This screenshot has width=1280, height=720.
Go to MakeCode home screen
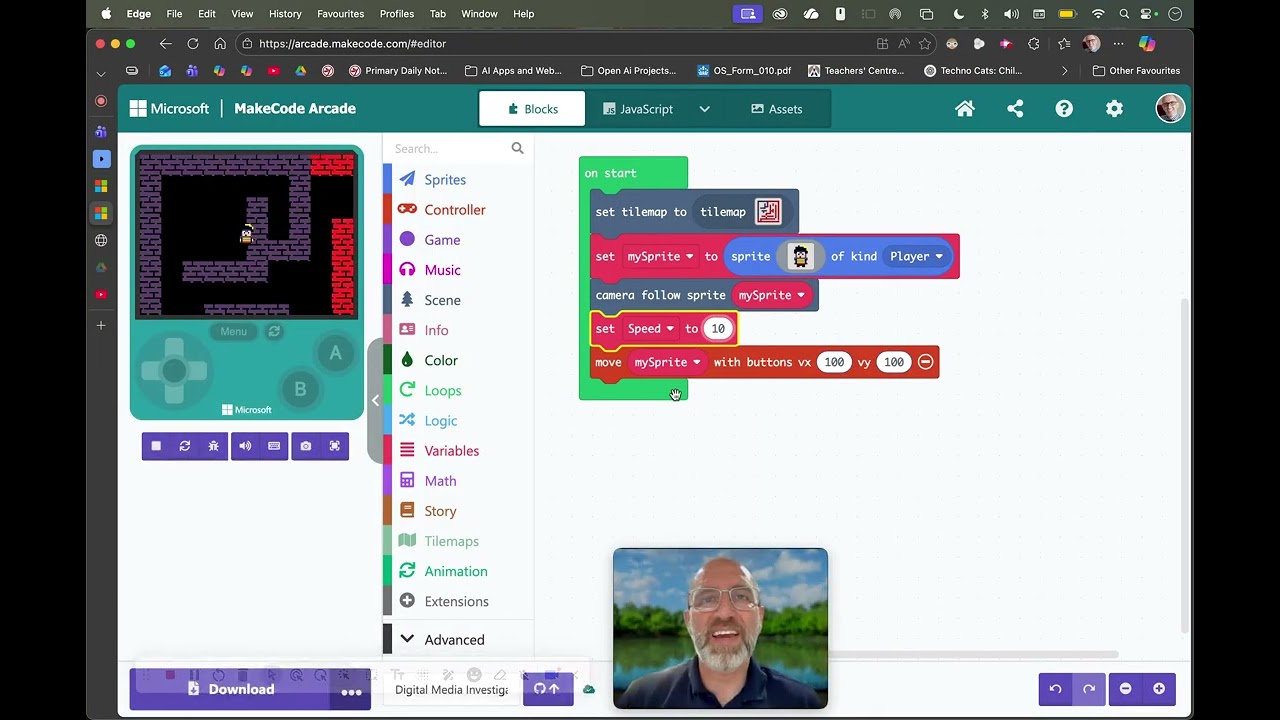(x=965, y=109)
